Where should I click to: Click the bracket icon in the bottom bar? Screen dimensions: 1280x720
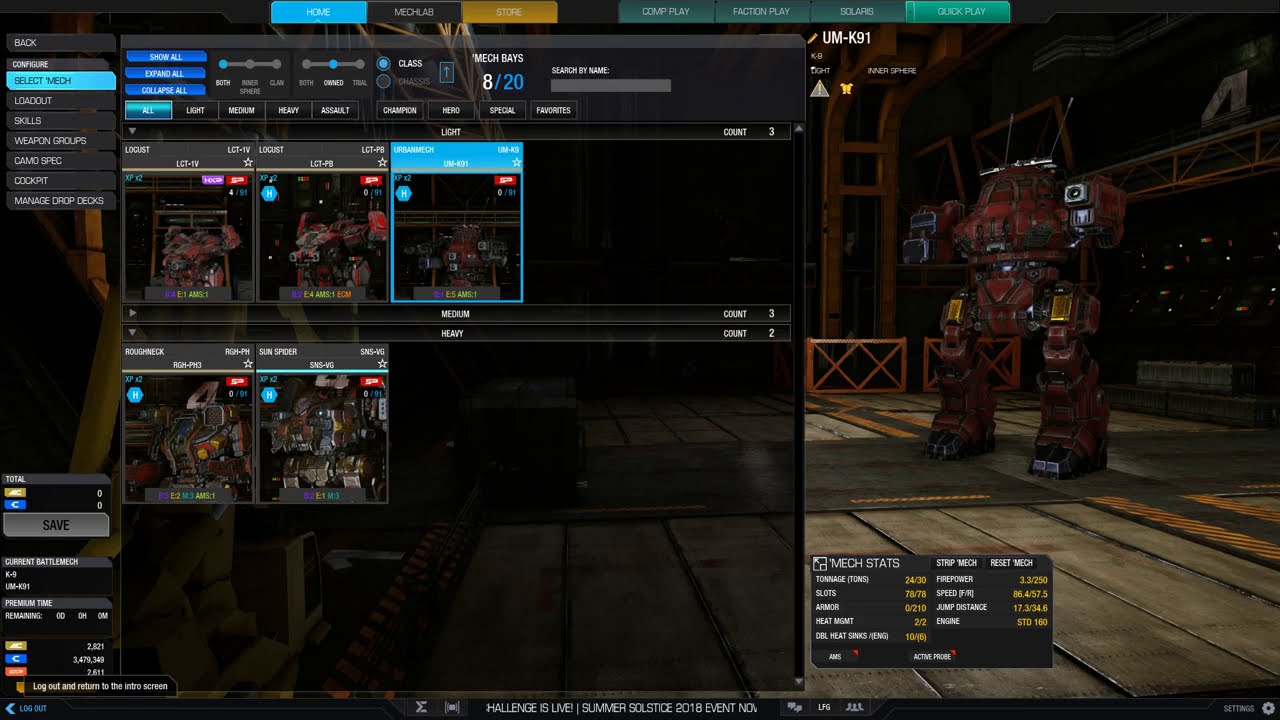pyautogui.click(x=452, y=707)
